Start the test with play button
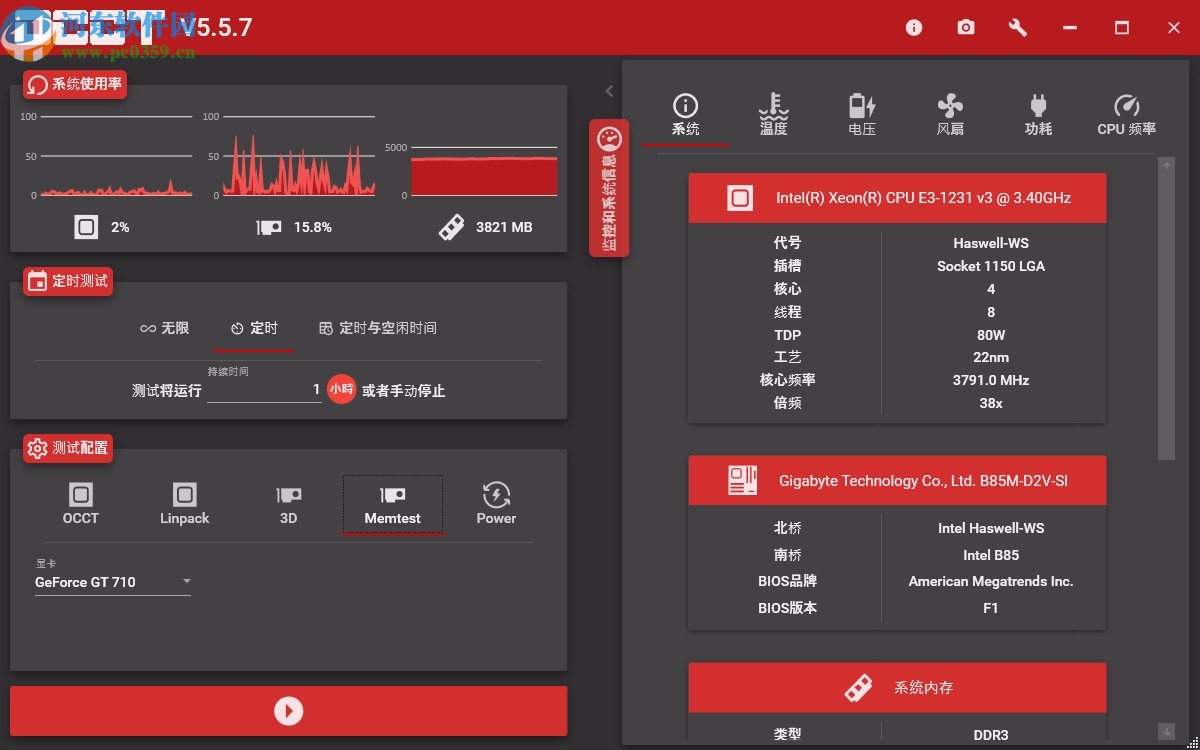 click(x=288, y=711)
